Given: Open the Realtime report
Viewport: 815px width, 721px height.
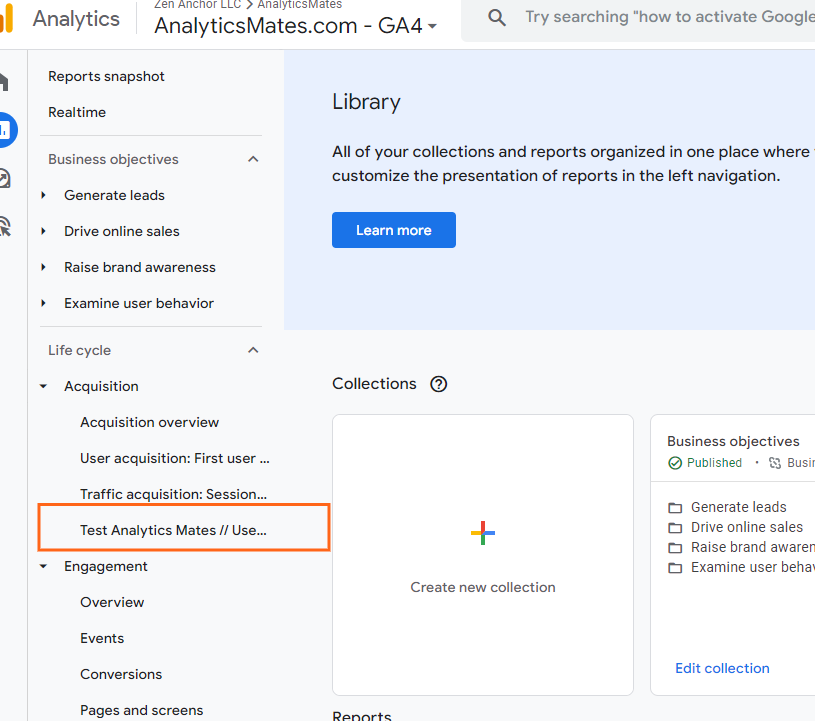Looking at the screenshot, I should (77, 112).
